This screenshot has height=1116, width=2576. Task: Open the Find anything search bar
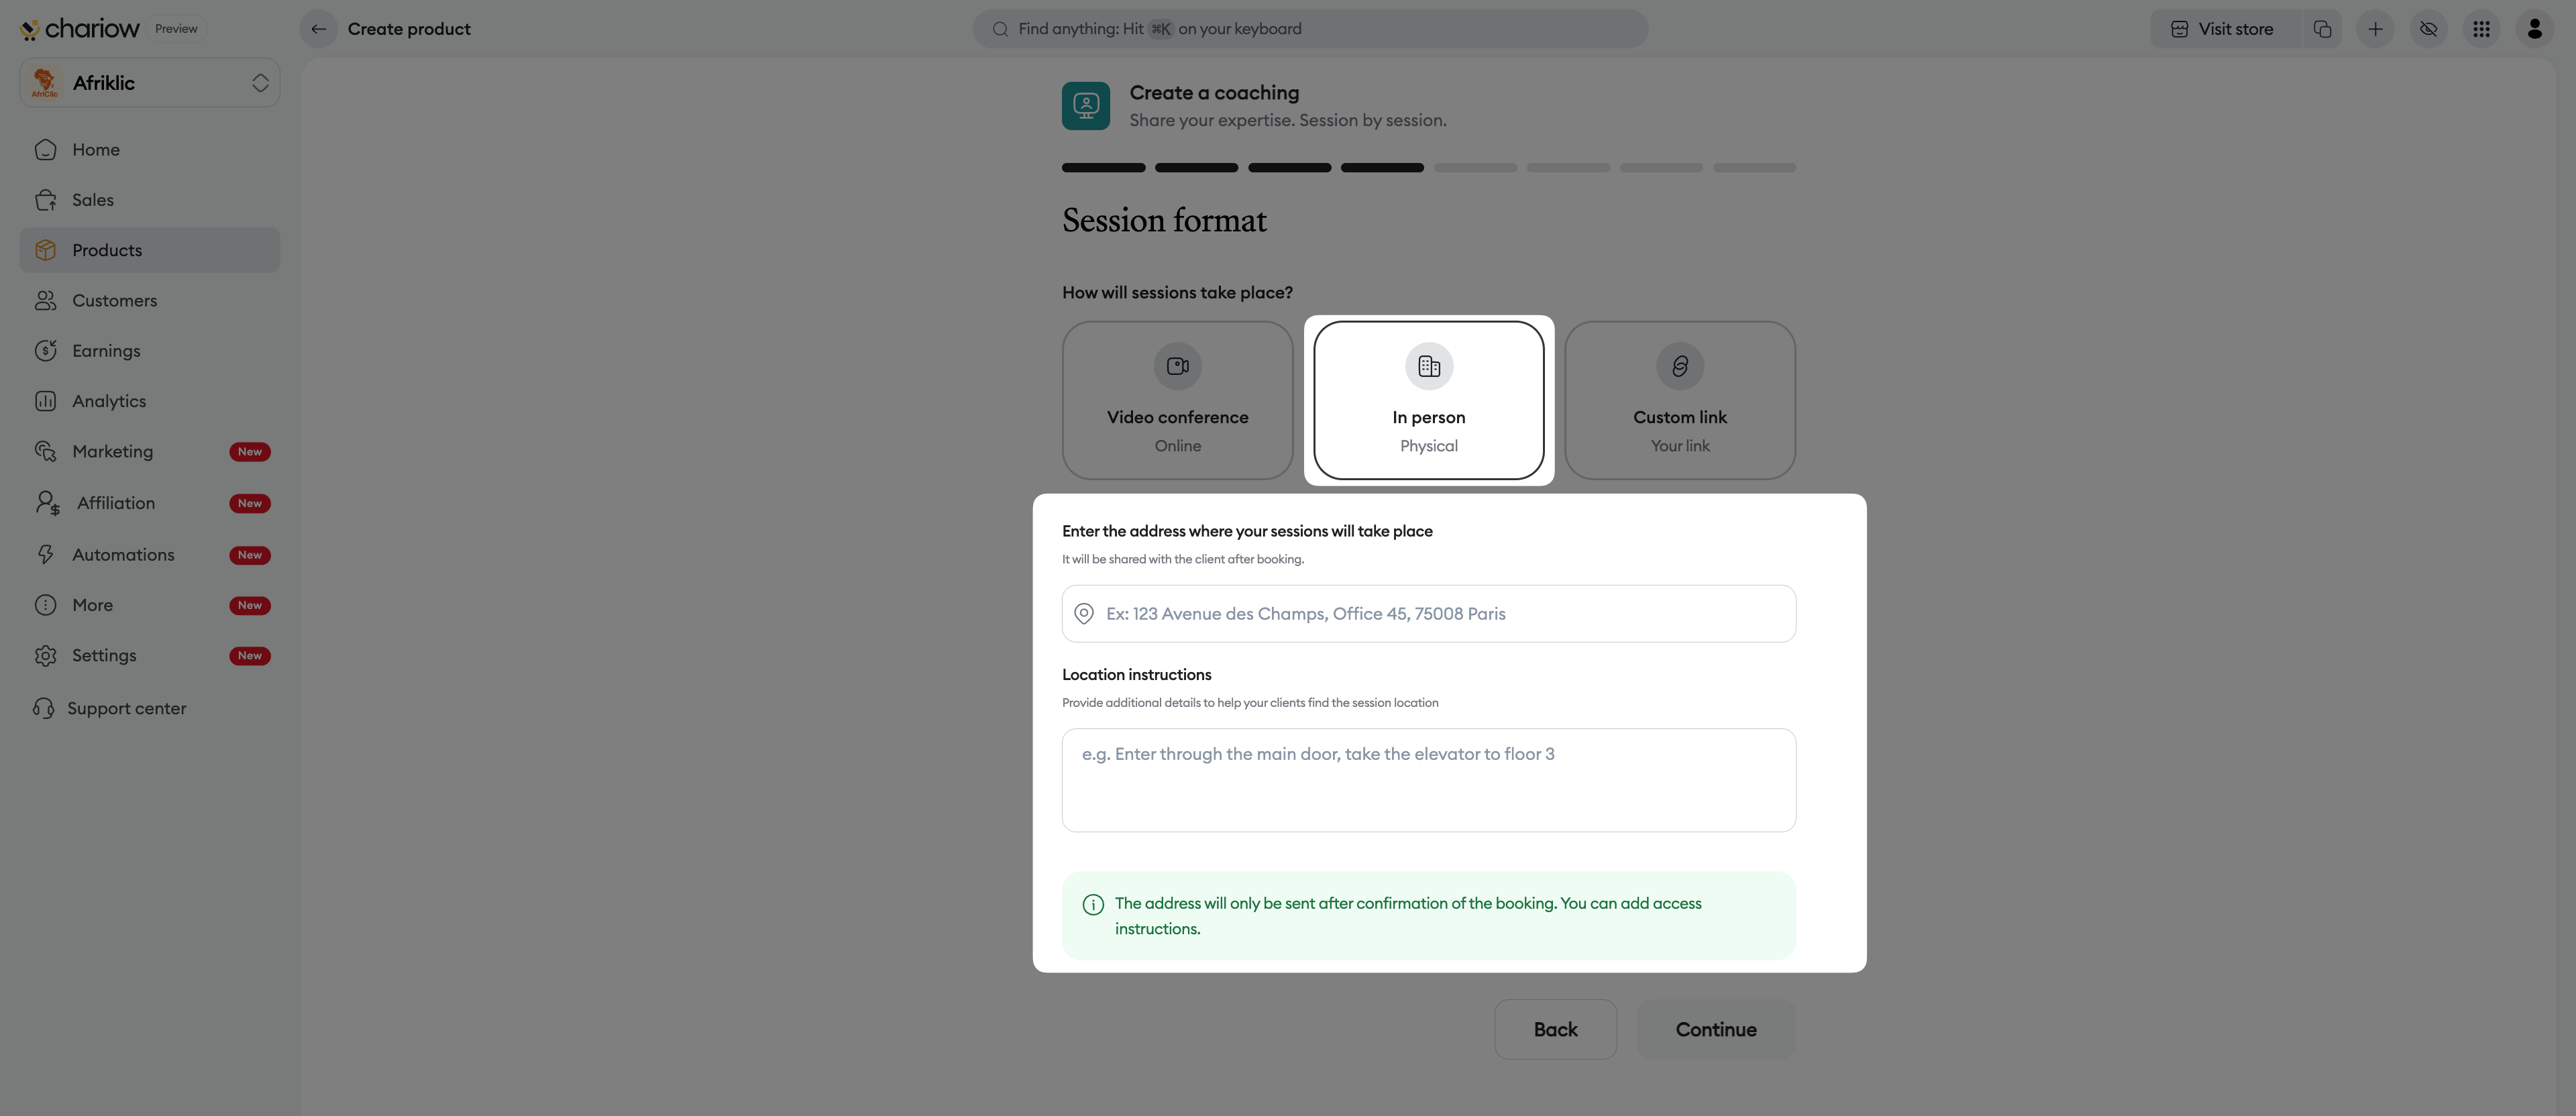click(1310, 29)
